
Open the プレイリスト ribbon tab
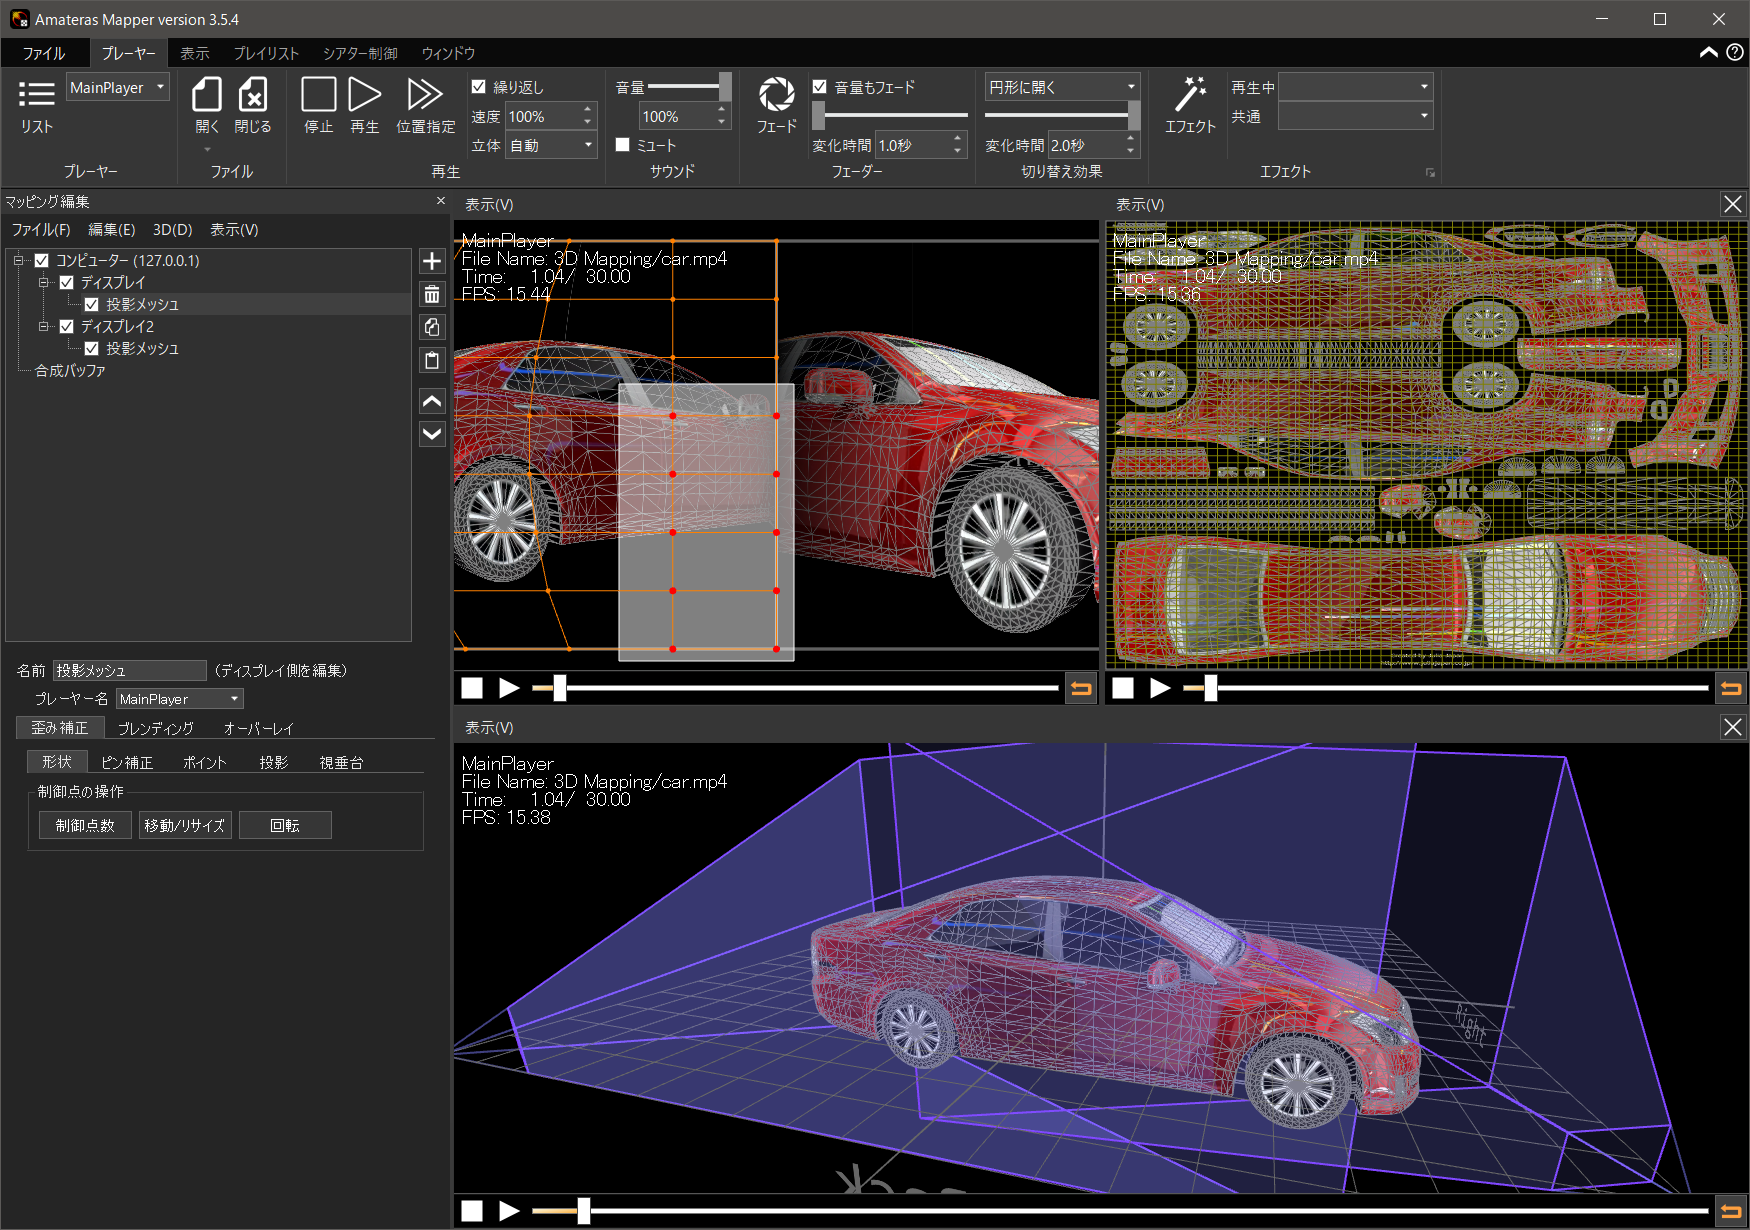pos(266,53)
